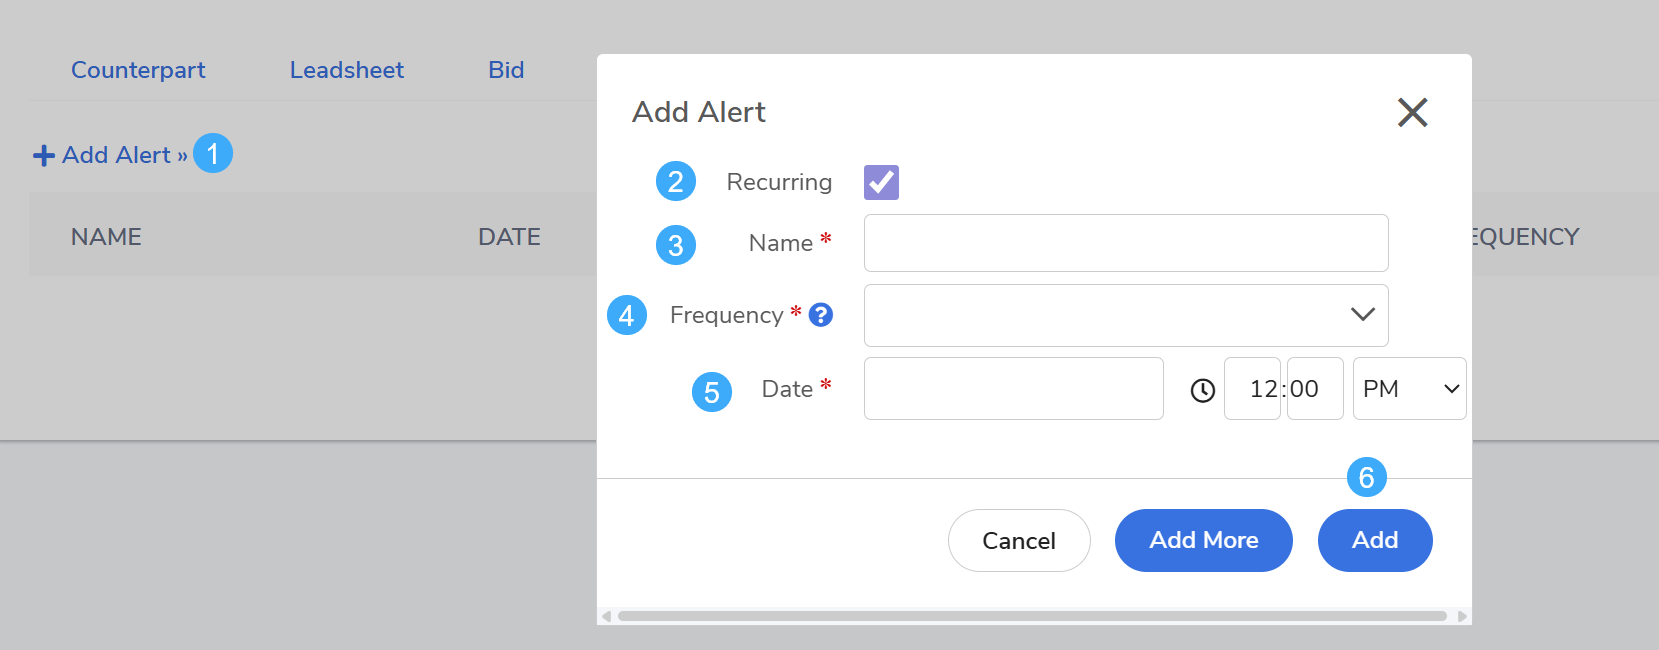Image resolution: width=1659 pixels, height=650 pixels.
Task: Click into the Name text field
Action: (1125, 243)
